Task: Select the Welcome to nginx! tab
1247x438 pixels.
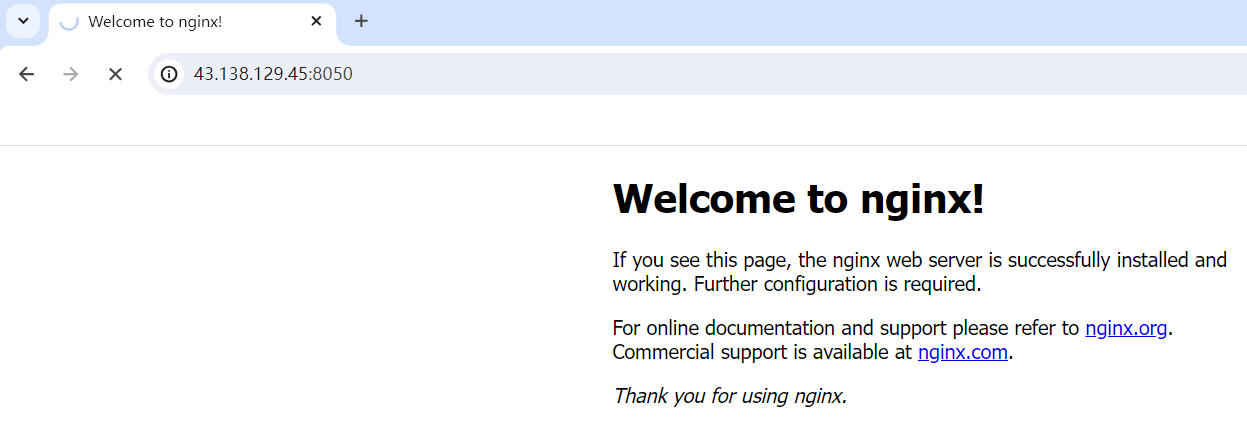Action: [192, 22]
